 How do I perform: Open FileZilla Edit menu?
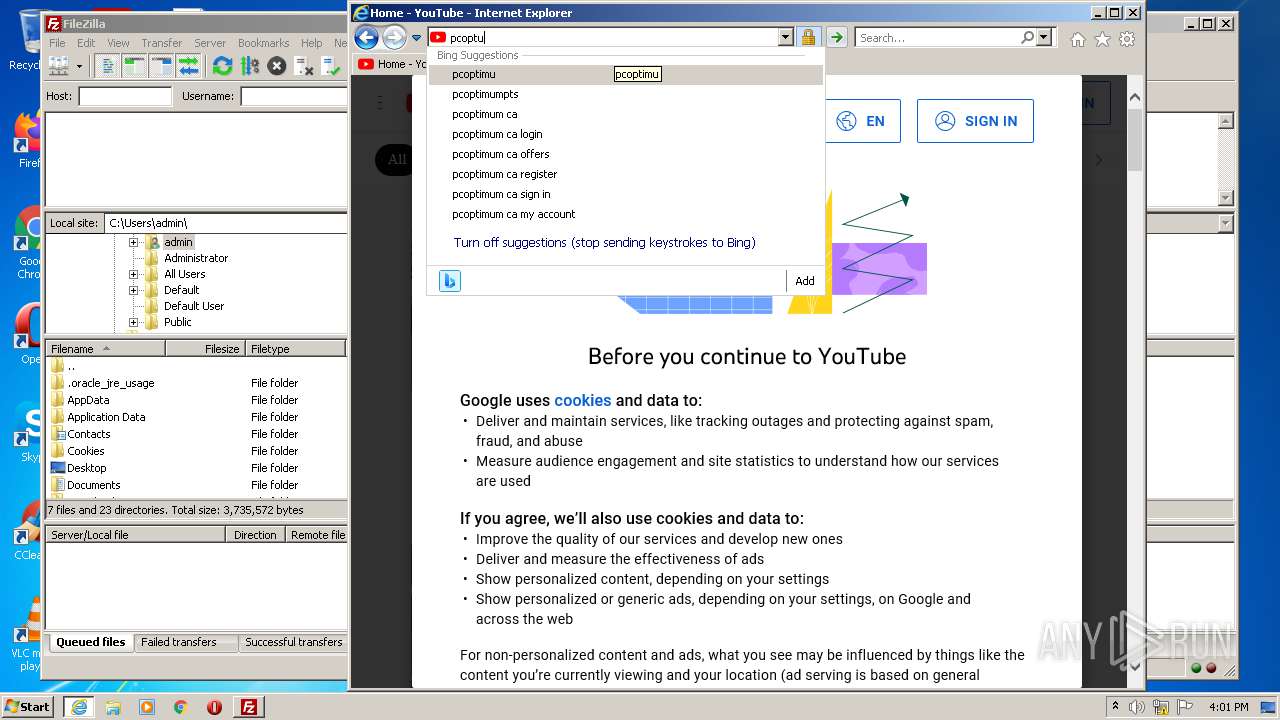coord(86,43)
